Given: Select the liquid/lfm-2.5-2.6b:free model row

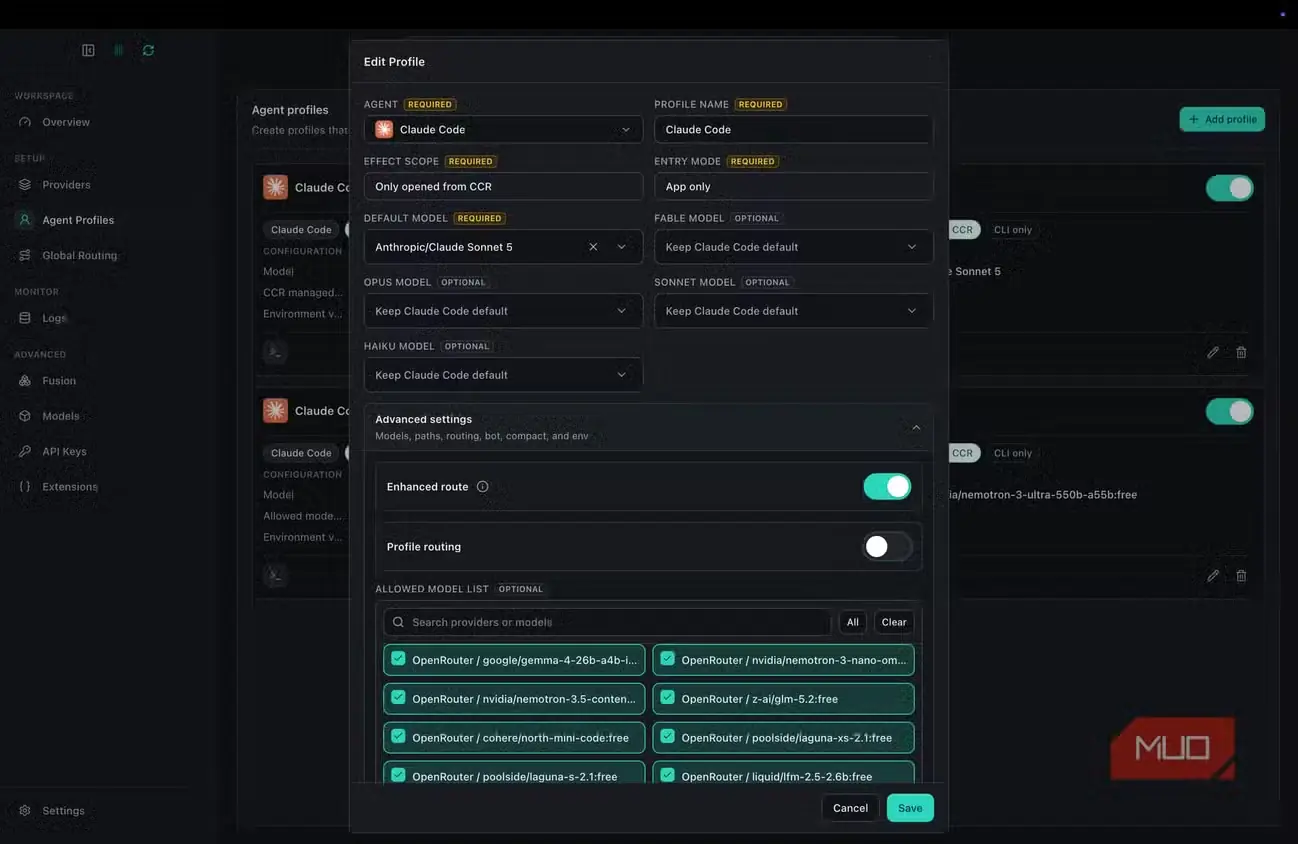Looking at the screenshot, I should tap(783, 773).
